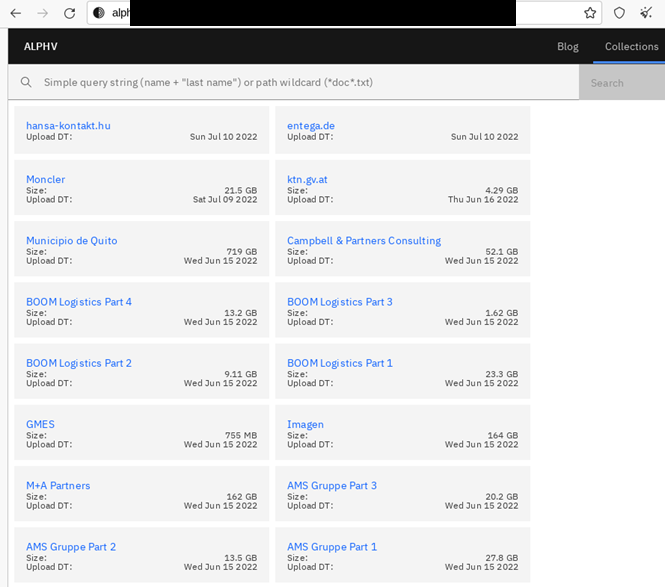665x587 pixels.
Task: Bookmark this page with the star icon
Action: pos(590,13)
